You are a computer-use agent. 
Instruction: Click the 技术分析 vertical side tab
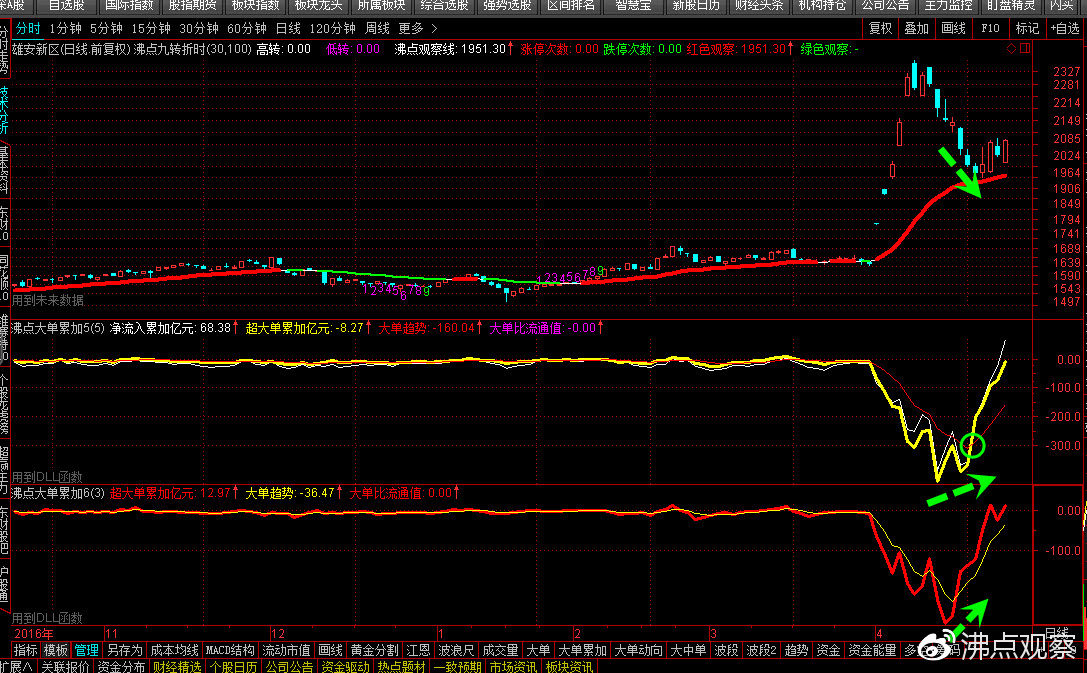[4, 110]
